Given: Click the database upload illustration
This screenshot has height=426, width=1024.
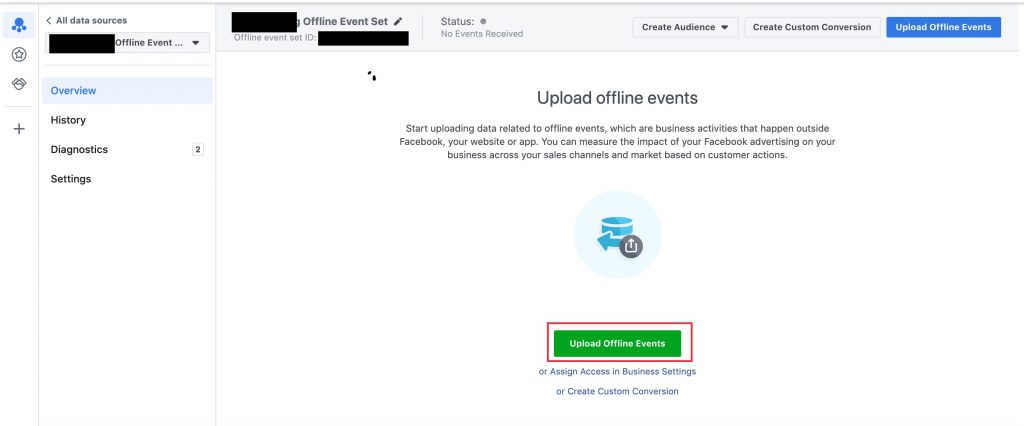Looking at the screenshot, I should [x=617, y=235].
